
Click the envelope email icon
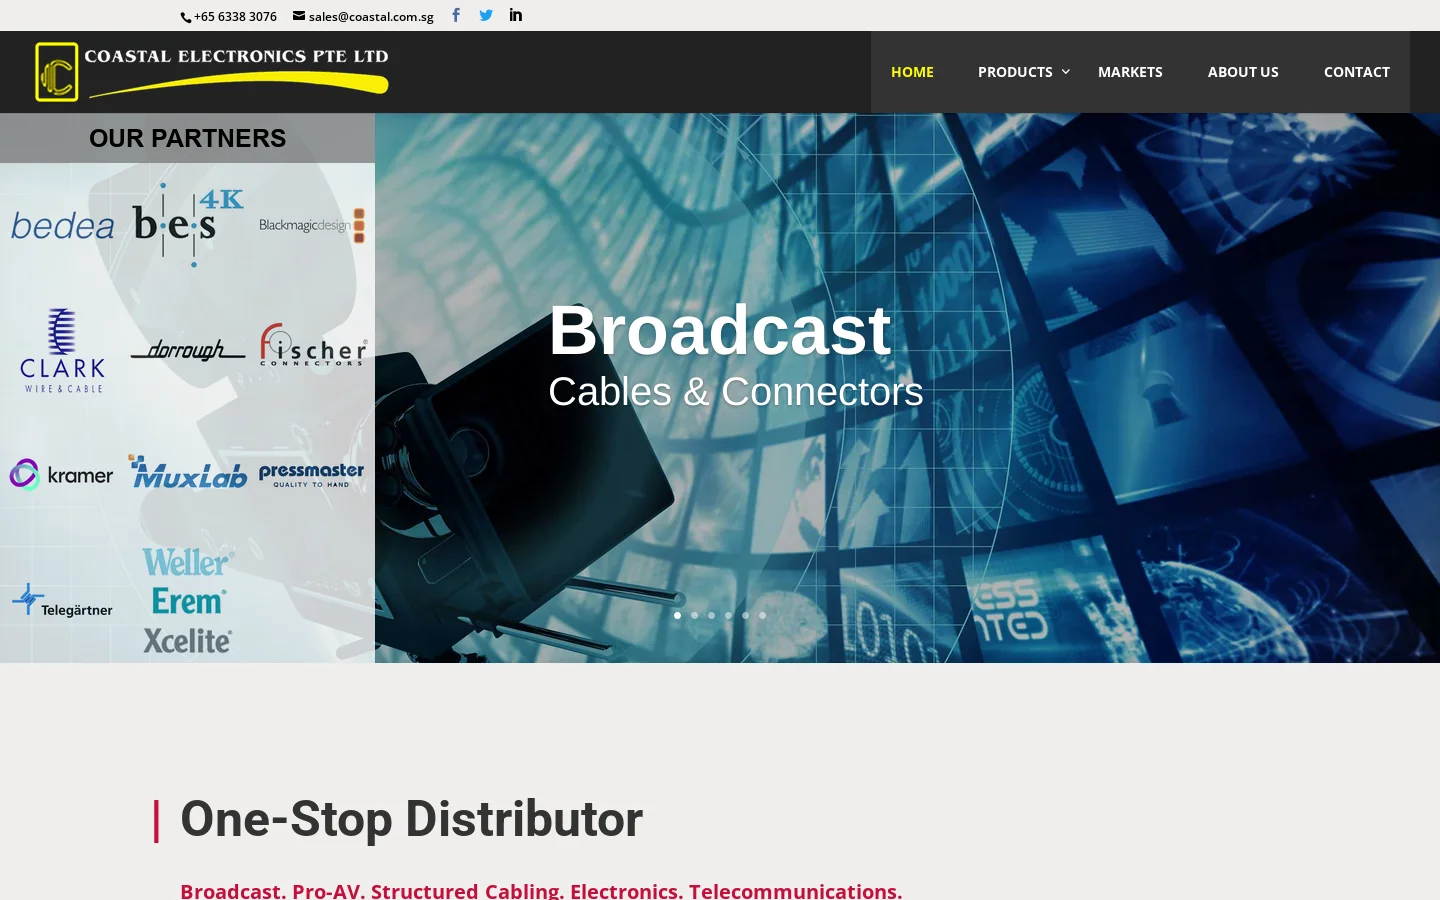tap(299, 16)
